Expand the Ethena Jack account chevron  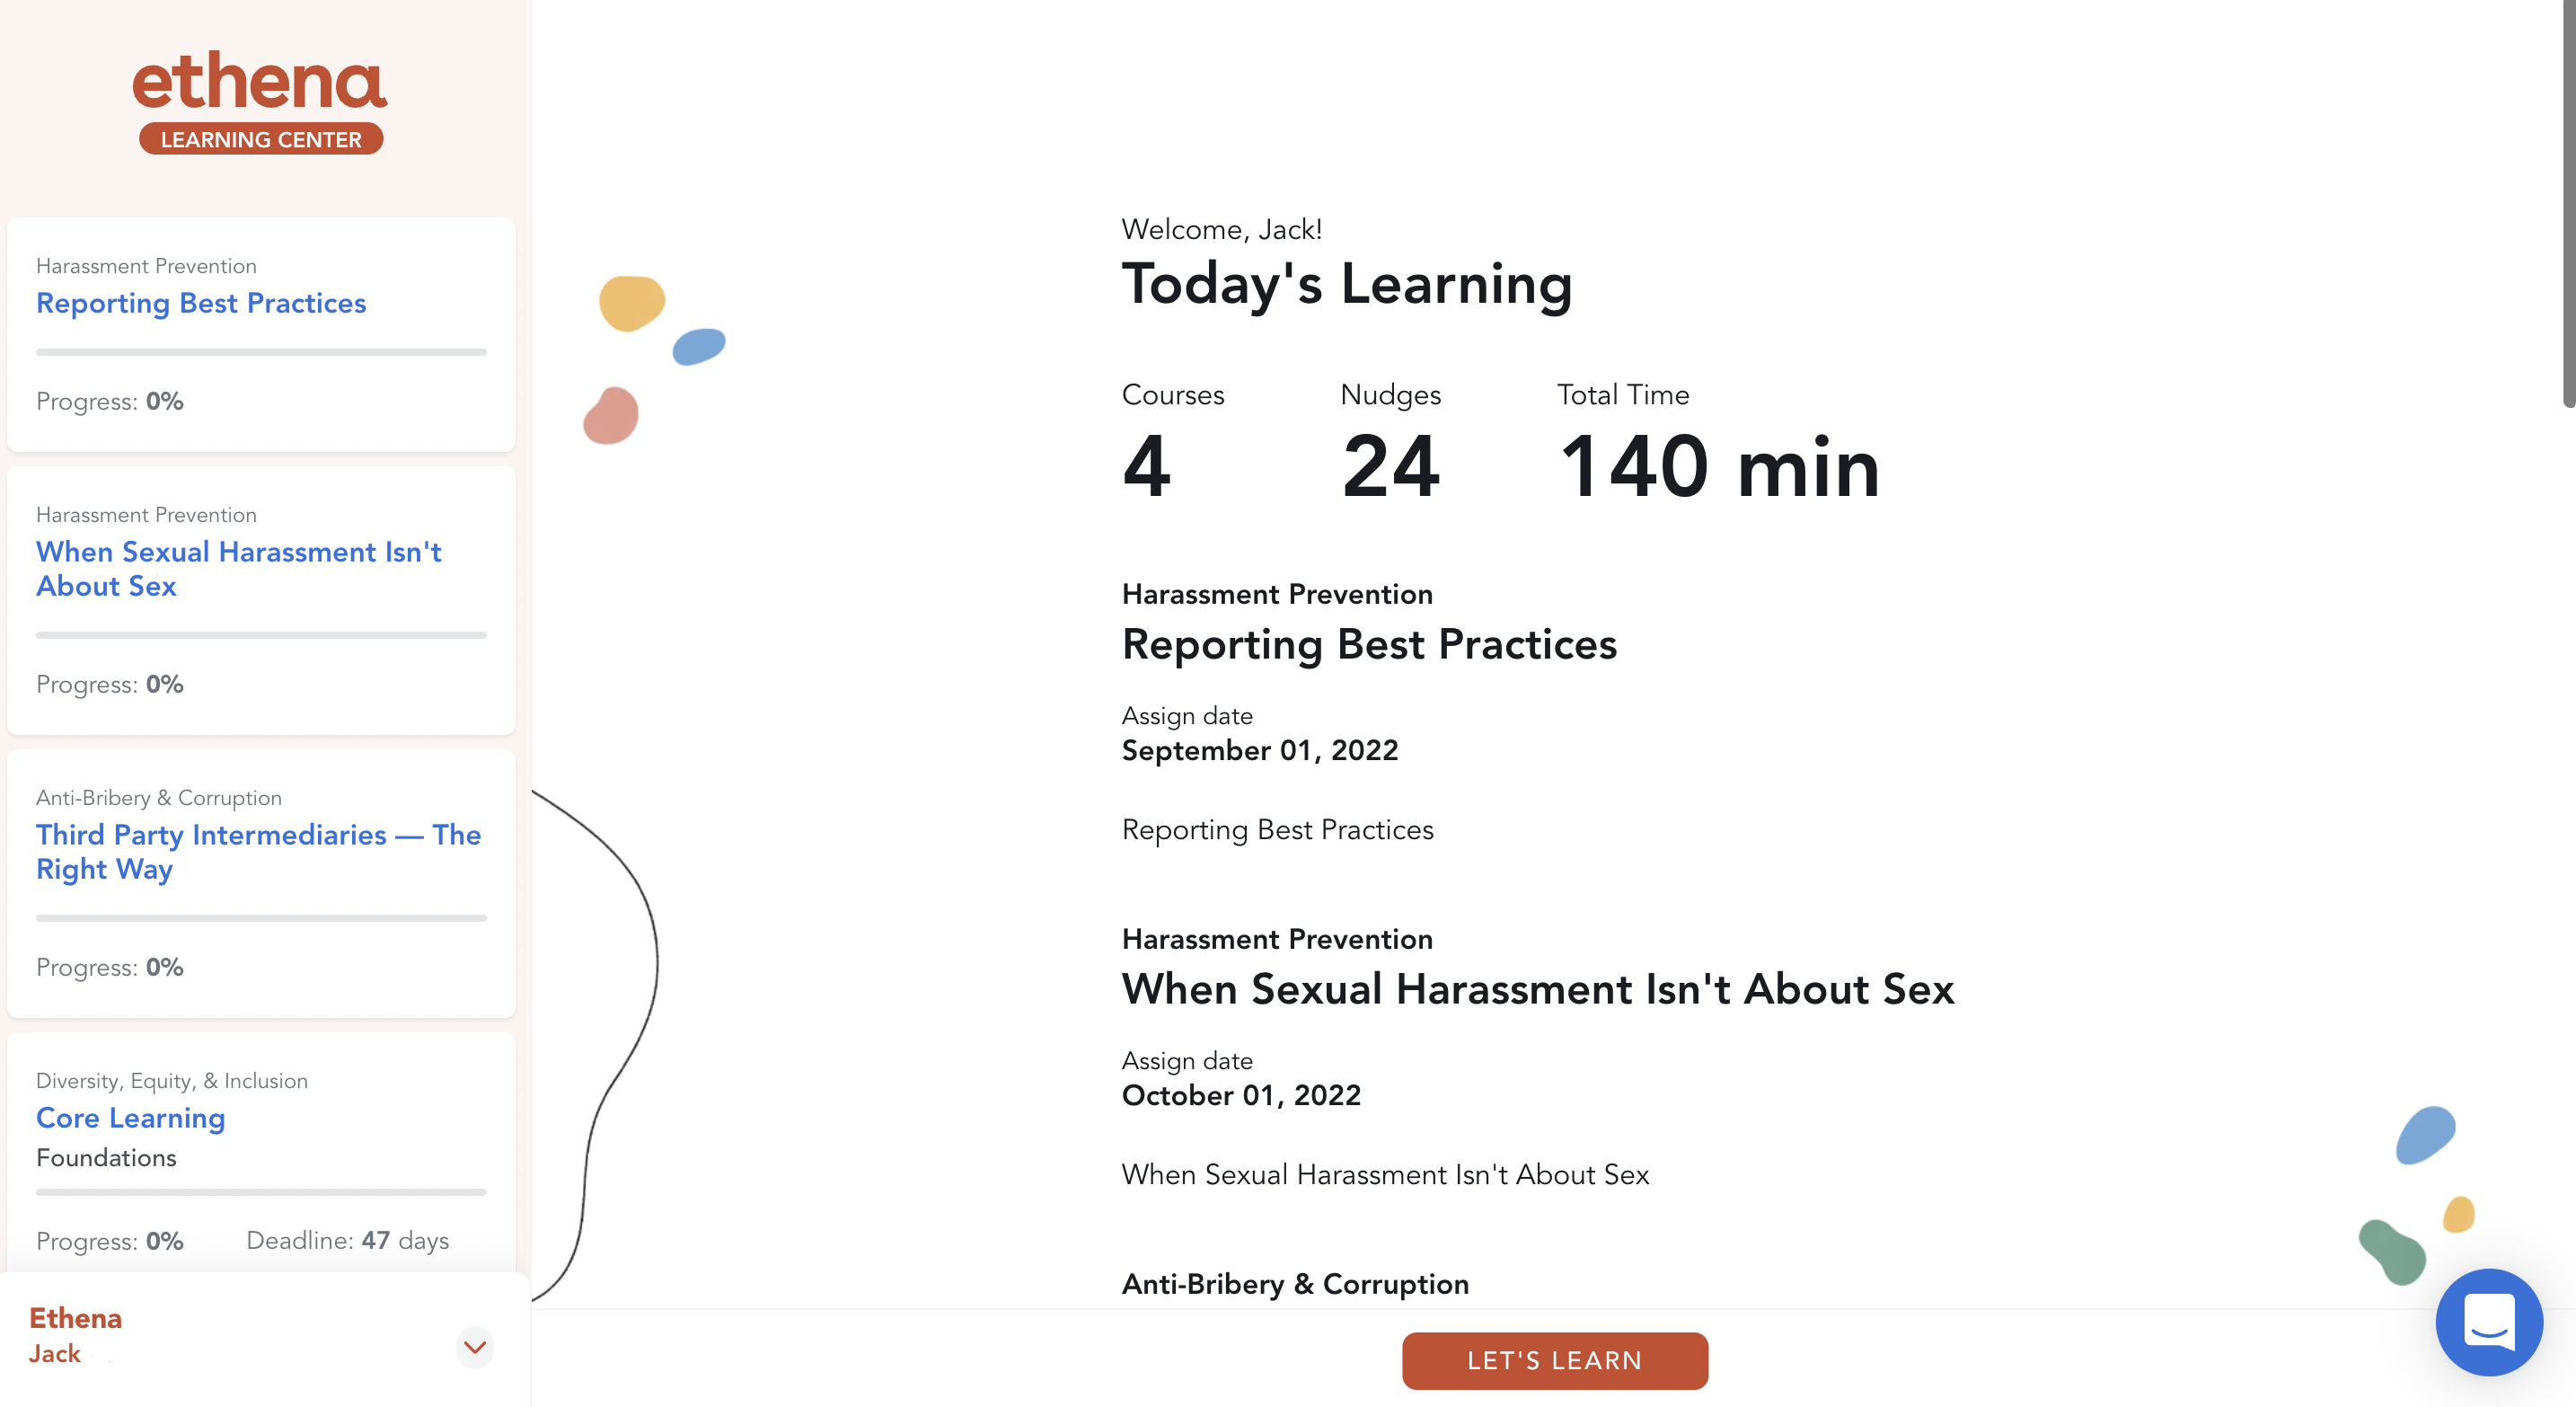coord(475,1347)
